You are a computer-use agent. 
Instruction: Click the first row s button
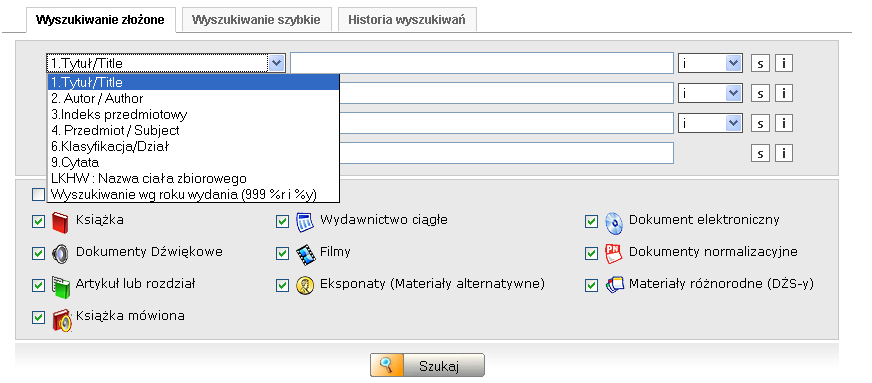point(760,63)
